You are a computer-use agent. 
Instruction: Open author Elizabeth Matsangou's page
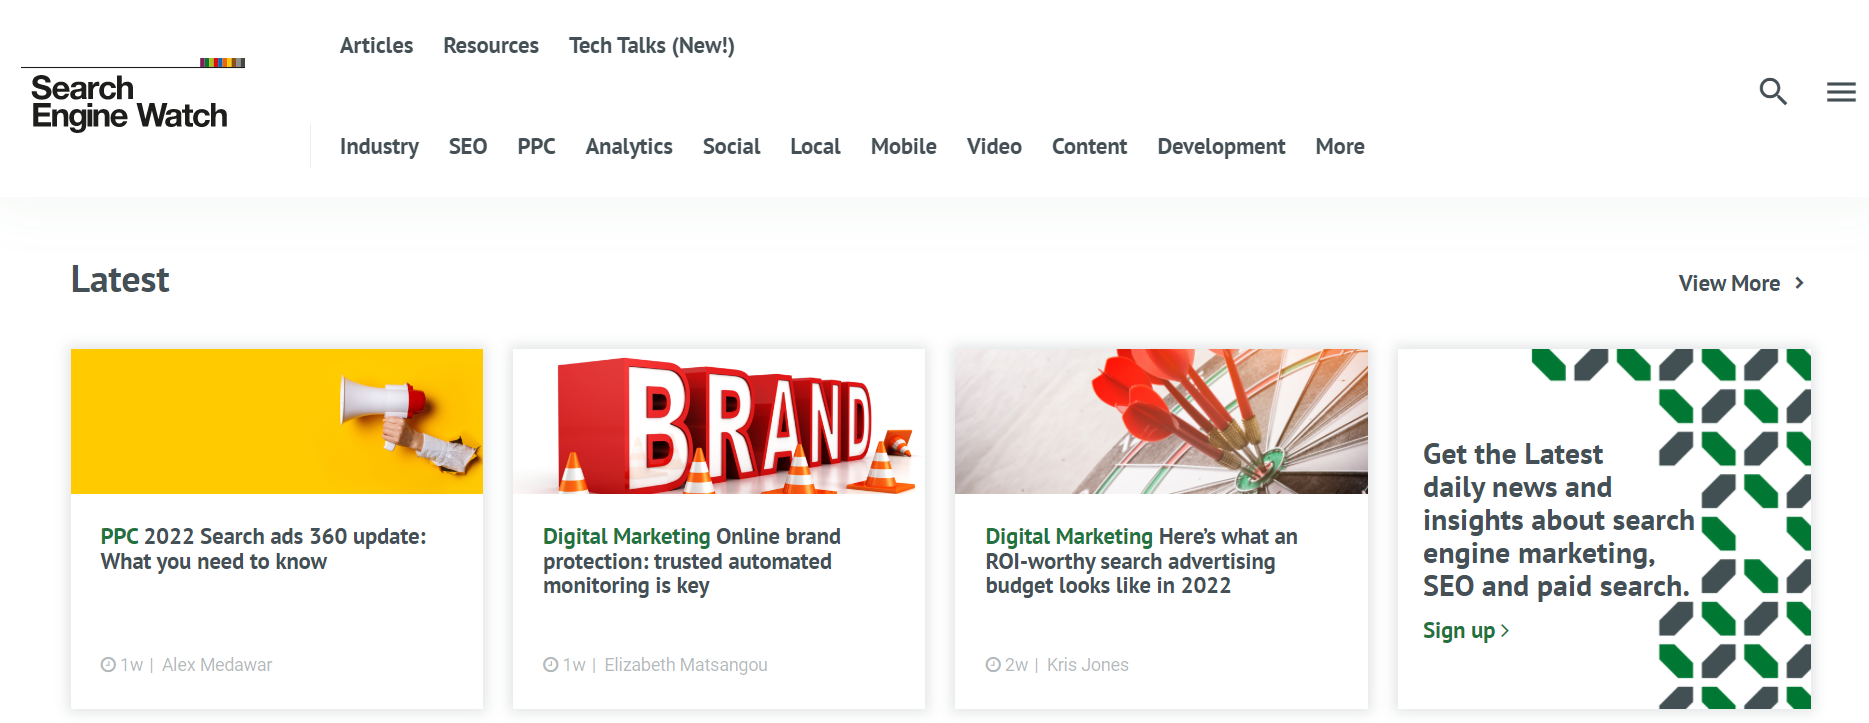(685, 665)
